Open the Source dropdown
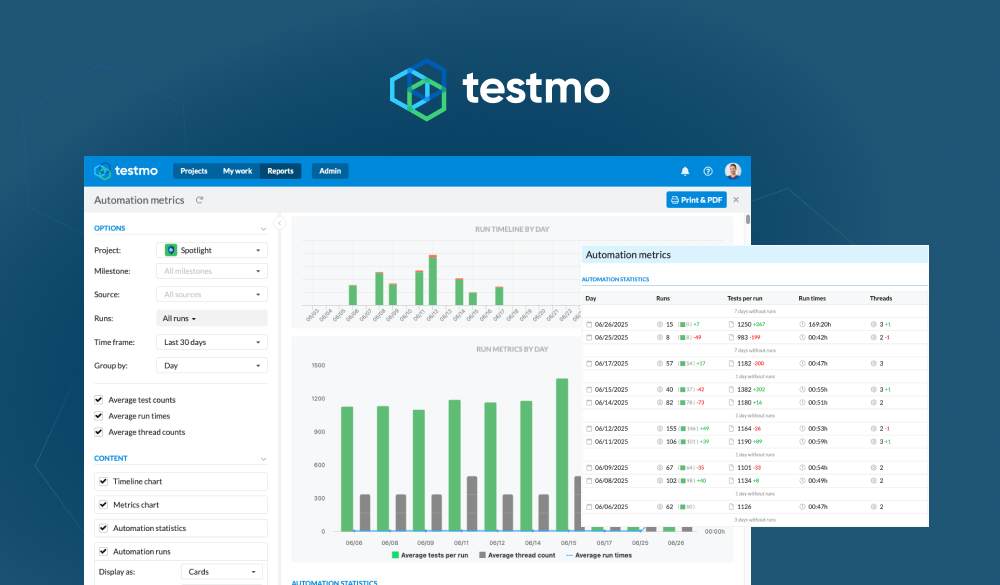The height and width of the screenshot is (585, 1000). click(x=212, y=294)
